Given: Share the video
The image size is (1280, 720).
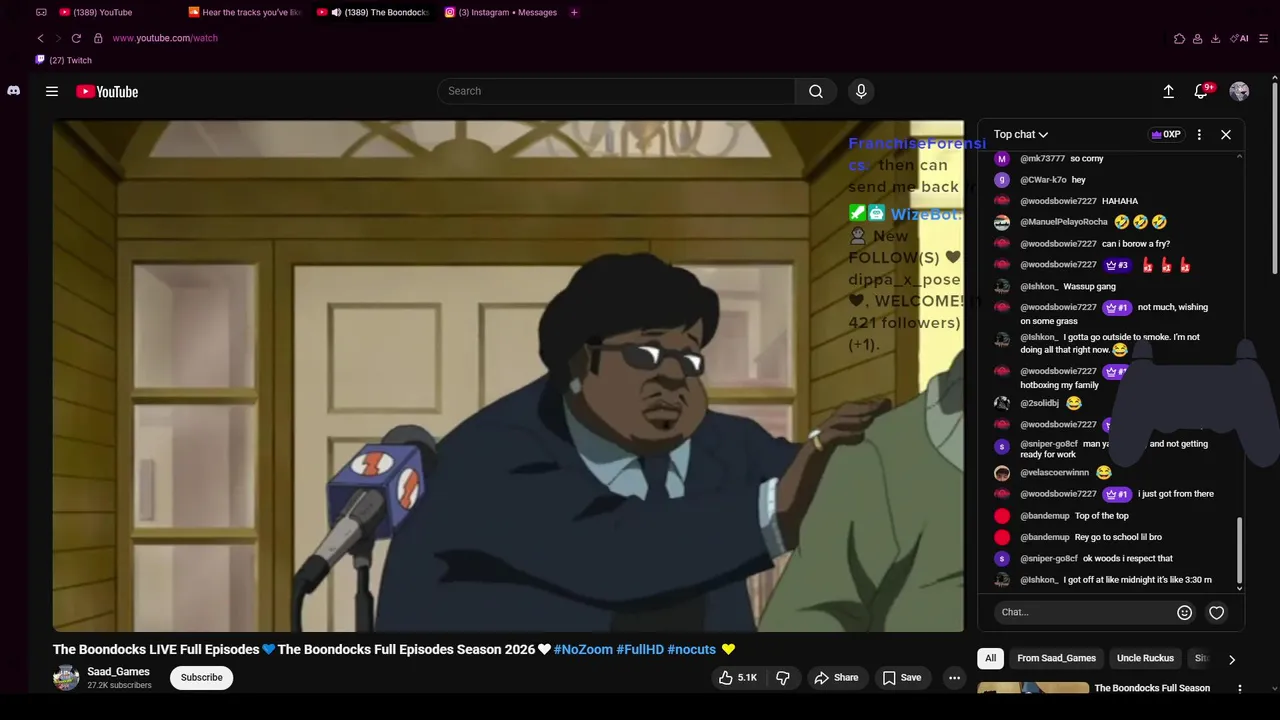Looking at the screenshot, I should click(836, 677).
